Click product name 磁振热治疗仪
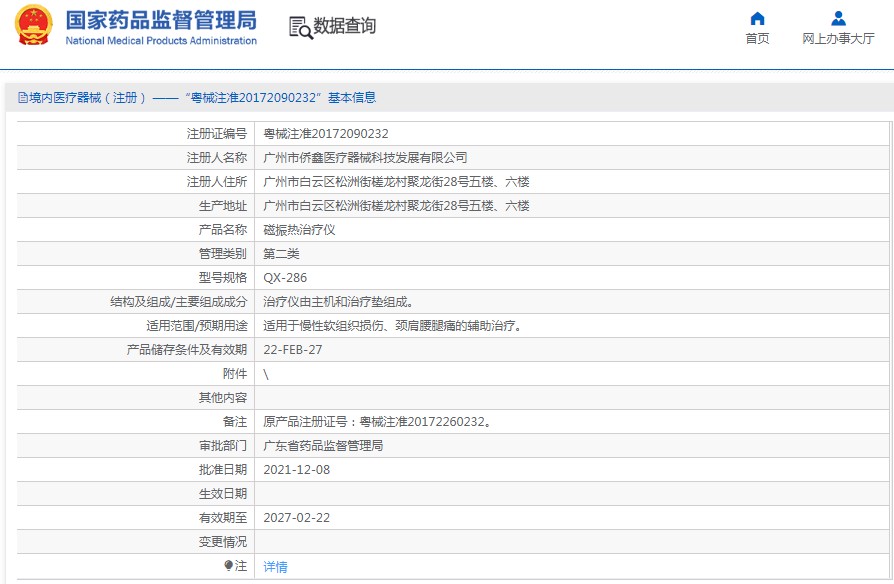The width and height of the screenshot is (894, 584). [x=299, y=229]
